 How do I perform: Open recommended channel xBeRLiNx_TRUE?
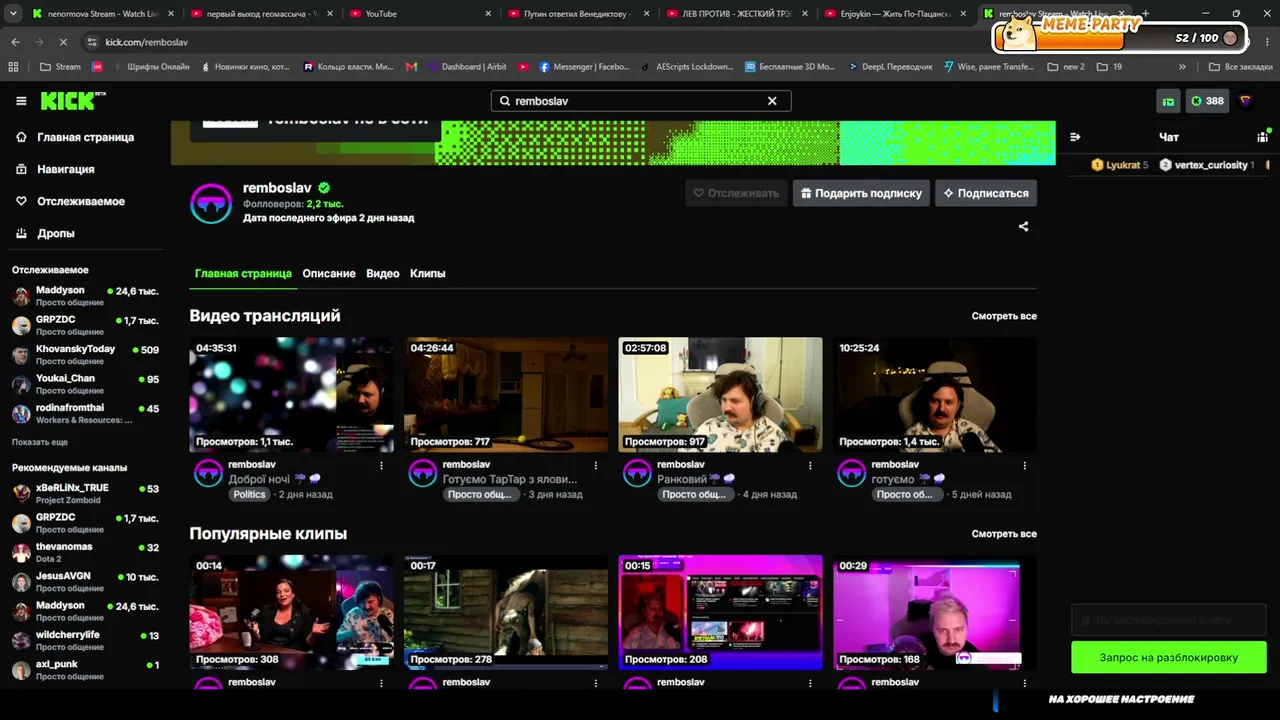pos(86,493)
